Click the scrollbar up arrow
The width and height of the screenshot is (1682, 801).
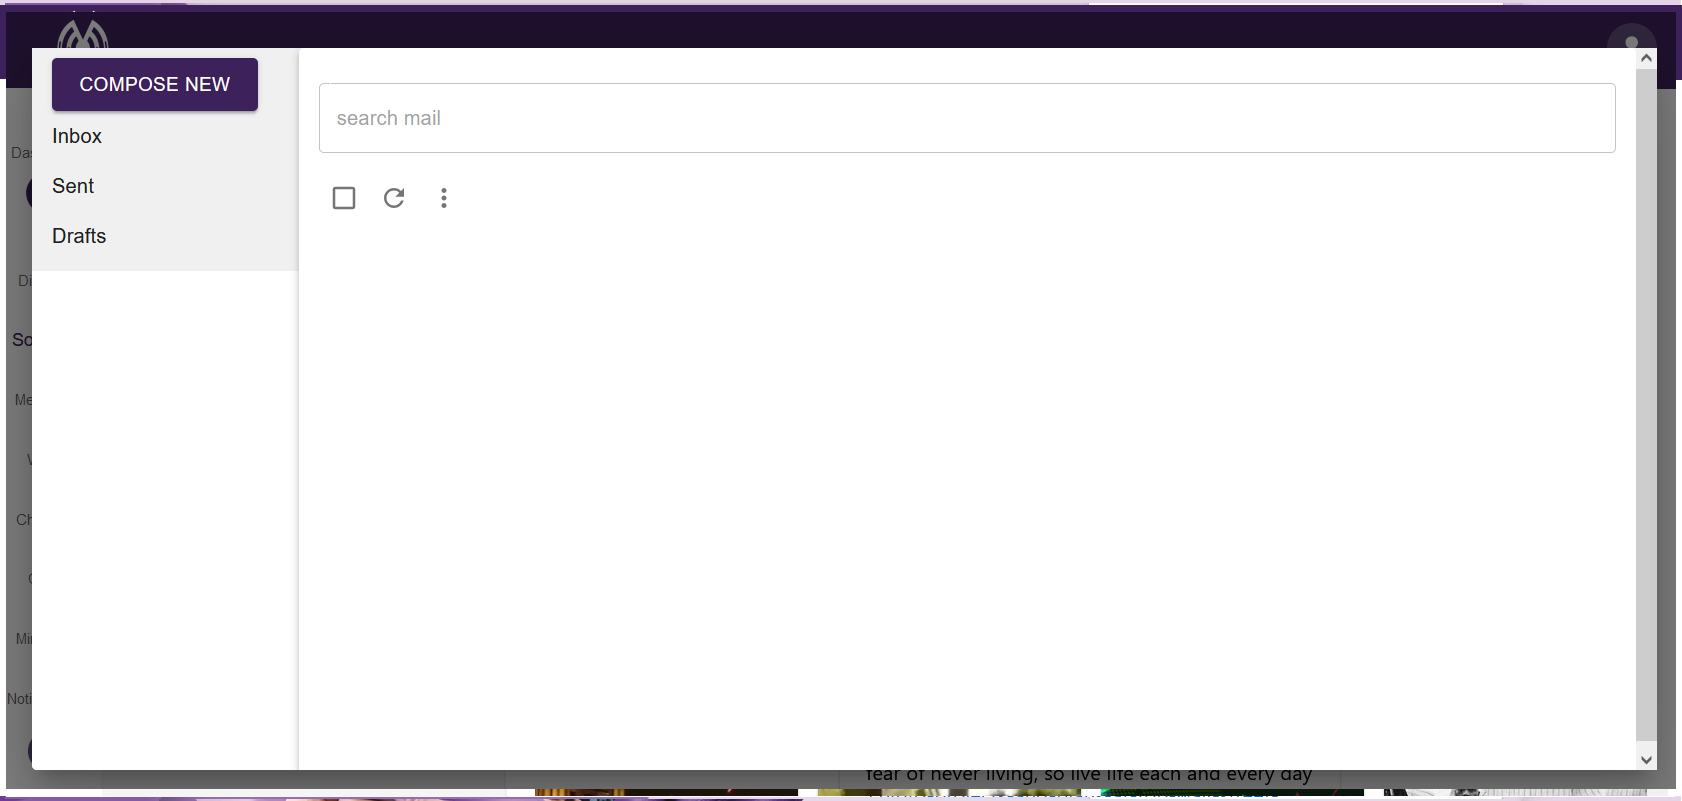click(x=1646, y=59)
